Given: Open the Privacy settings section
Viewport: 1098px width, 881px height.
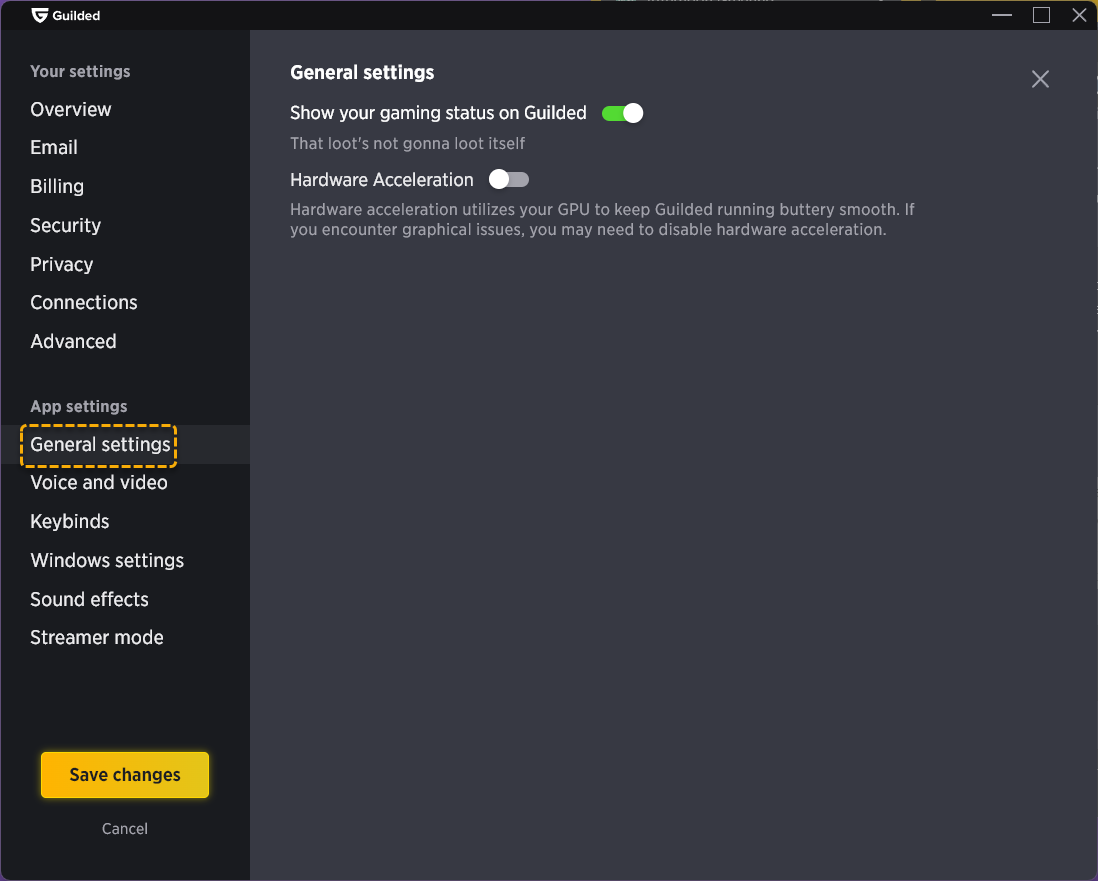Looking at the screenshot, I should (62, 264).
